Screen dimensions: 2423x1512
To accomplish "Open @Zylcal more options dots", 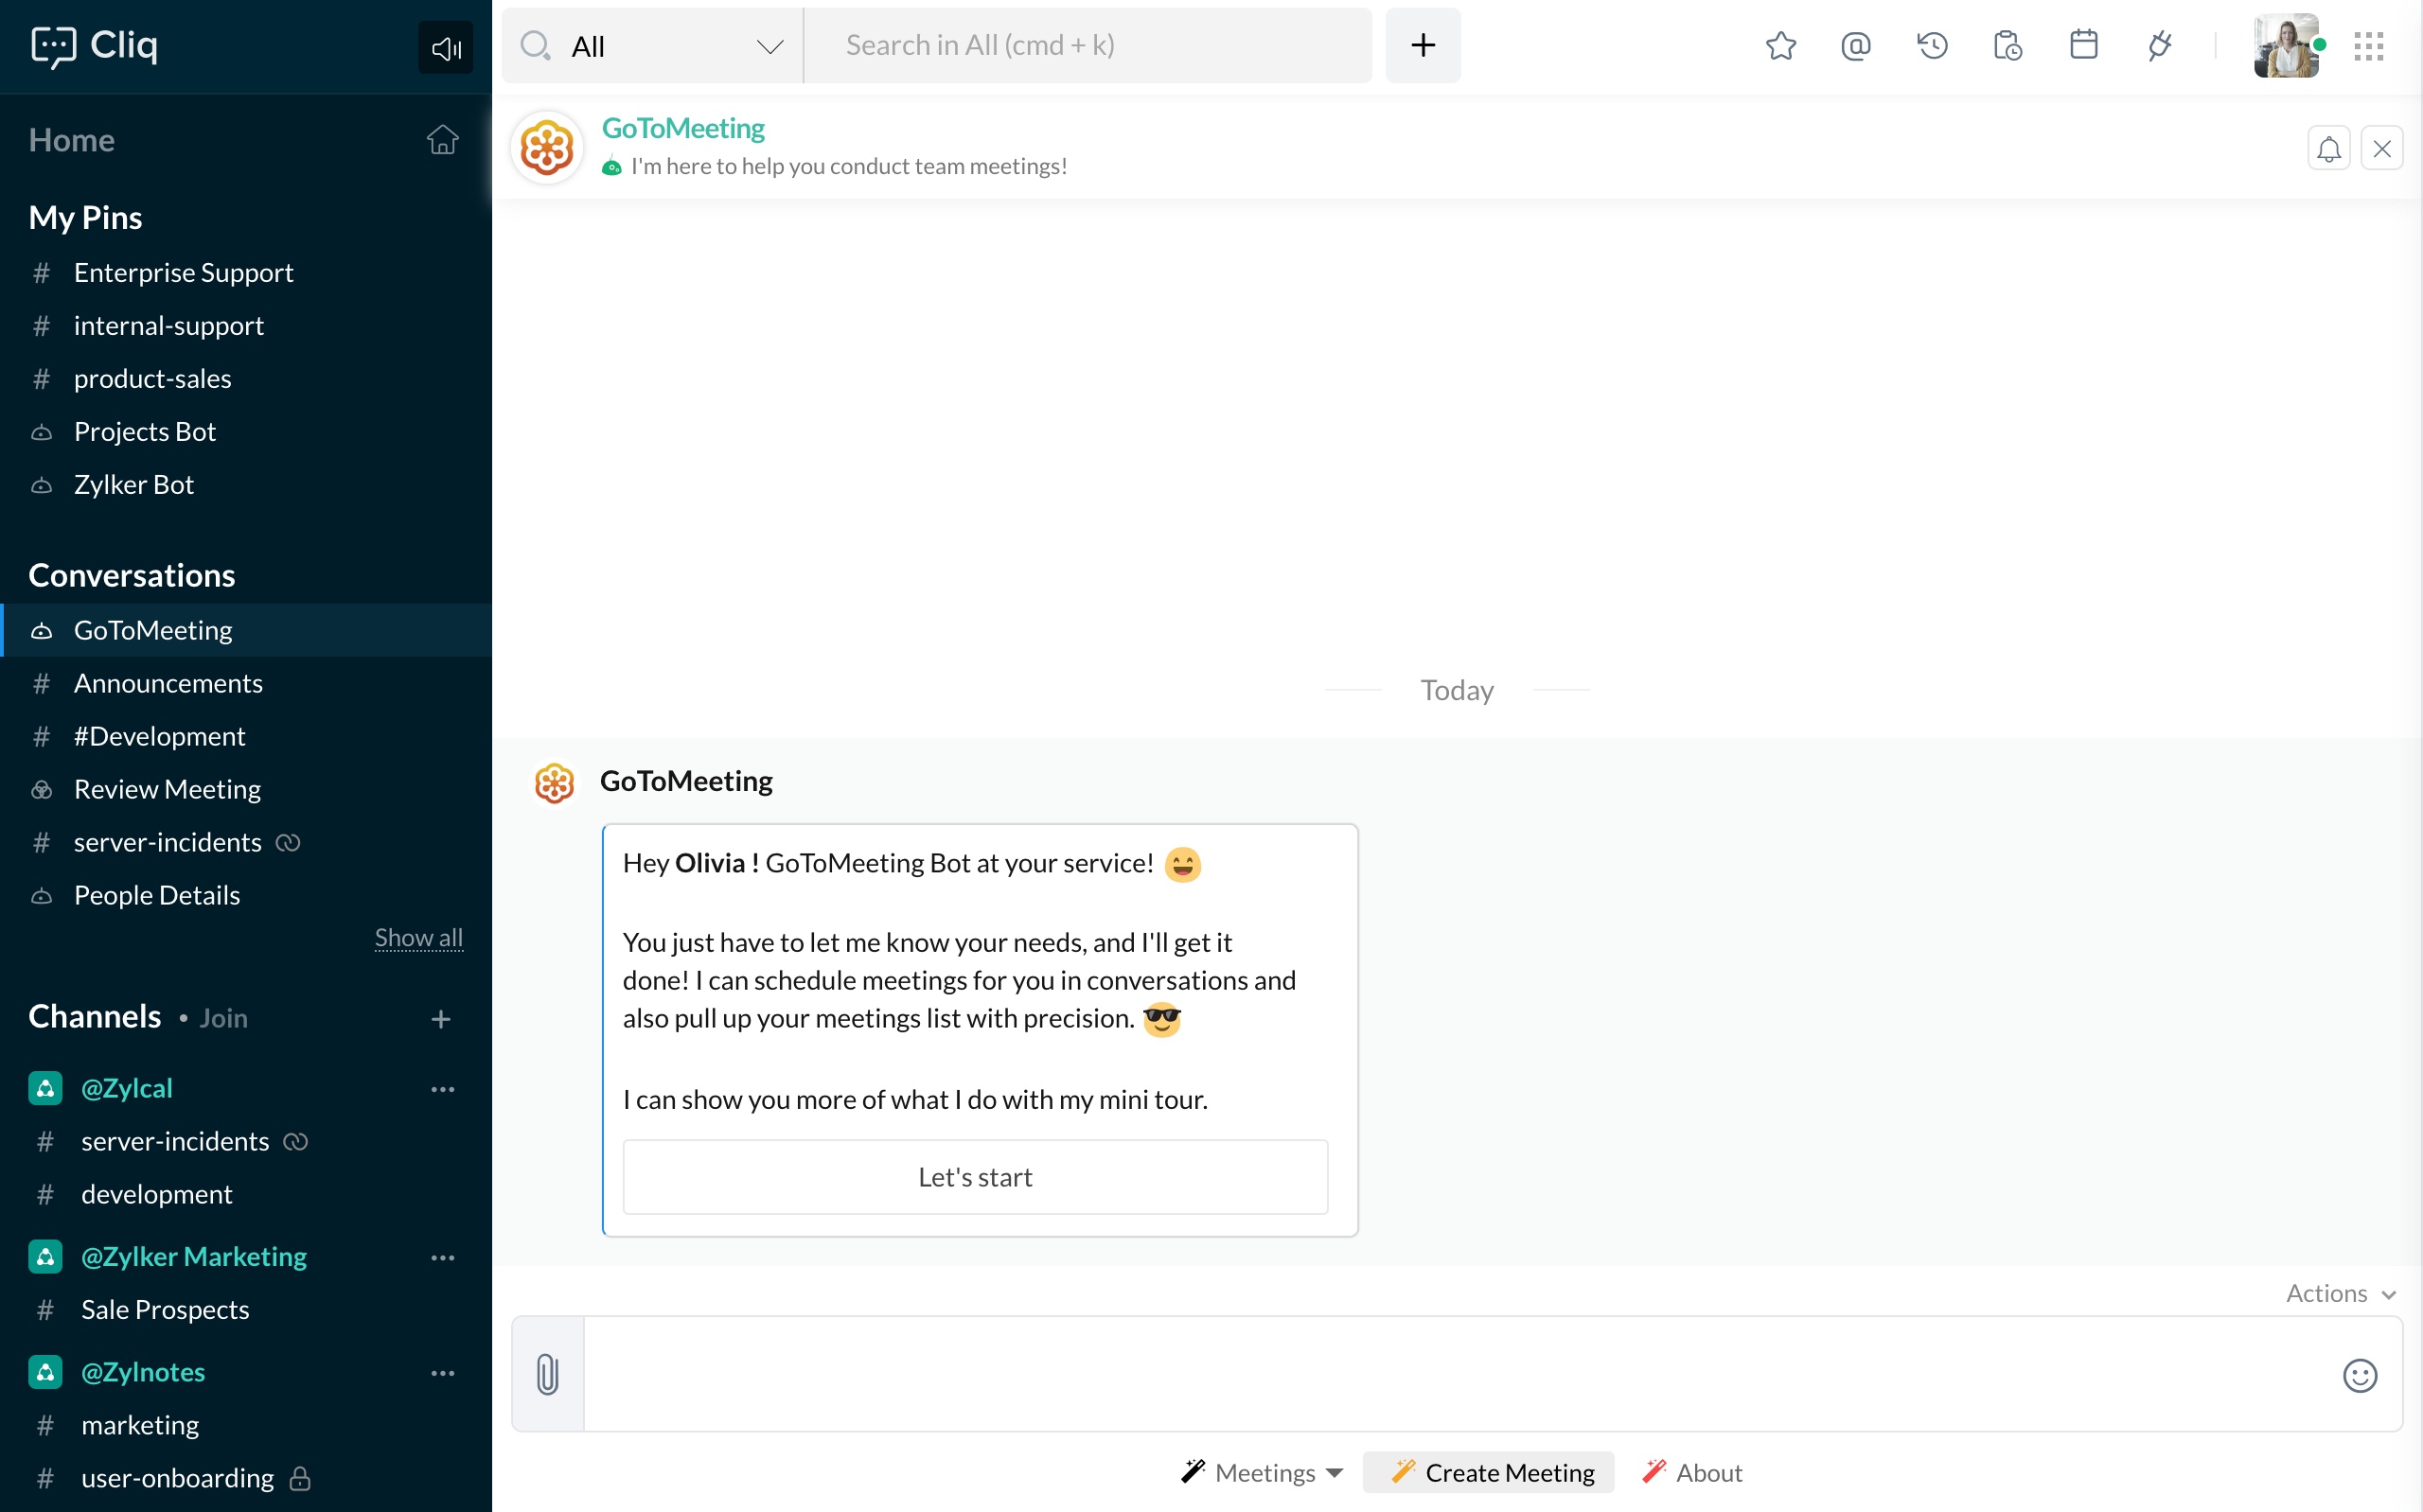I will [x=443, y=1089].
